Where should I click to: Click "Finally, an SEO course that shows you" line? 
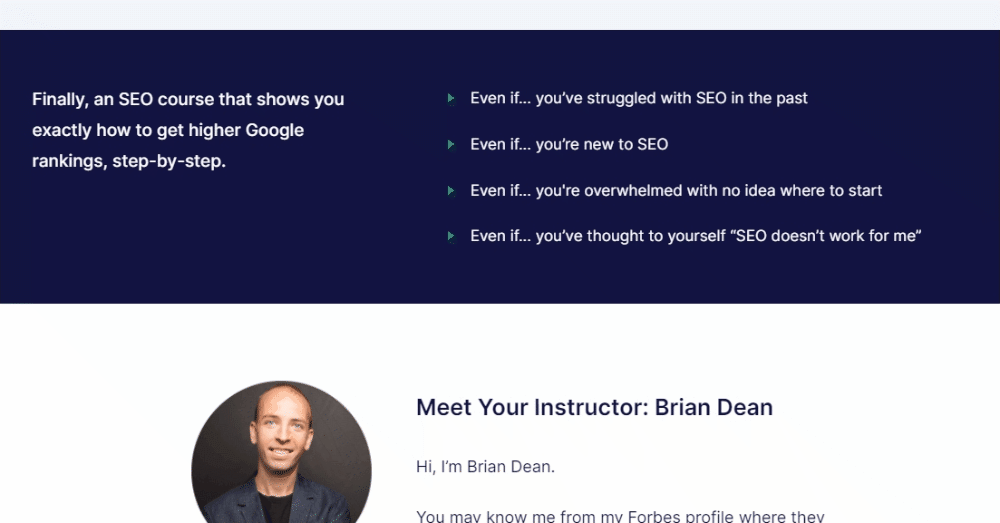[x=188, y=99]
